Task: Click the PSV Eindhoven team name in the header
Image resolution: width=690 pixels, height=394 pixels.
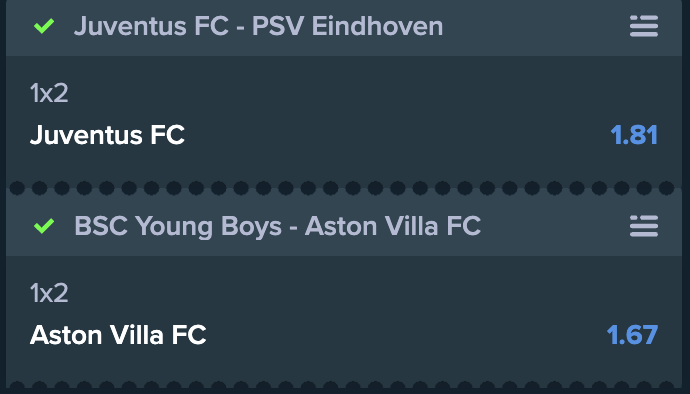Action: coord(347,26)
